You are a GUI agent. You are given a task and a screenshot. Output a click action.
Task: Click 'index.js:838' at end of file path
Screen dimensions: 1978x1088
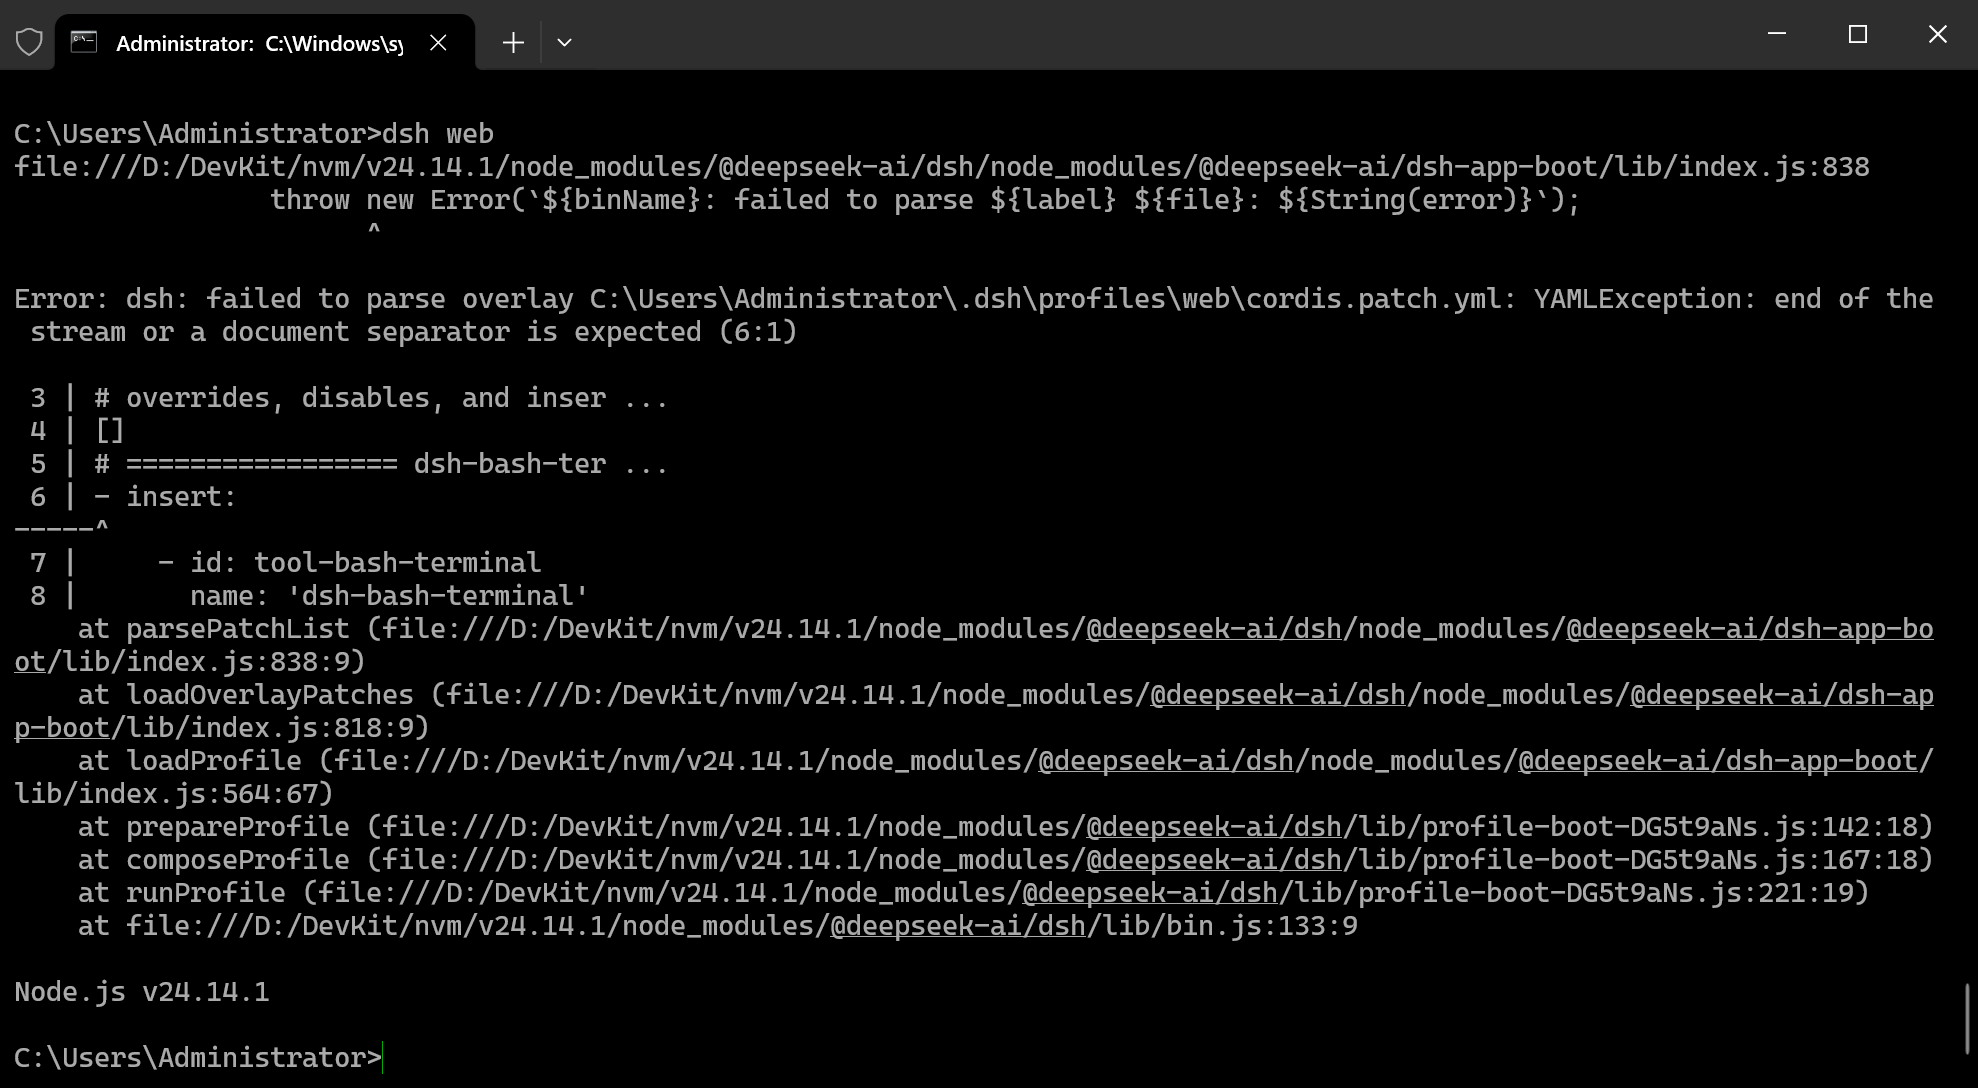pos(1774,167)
